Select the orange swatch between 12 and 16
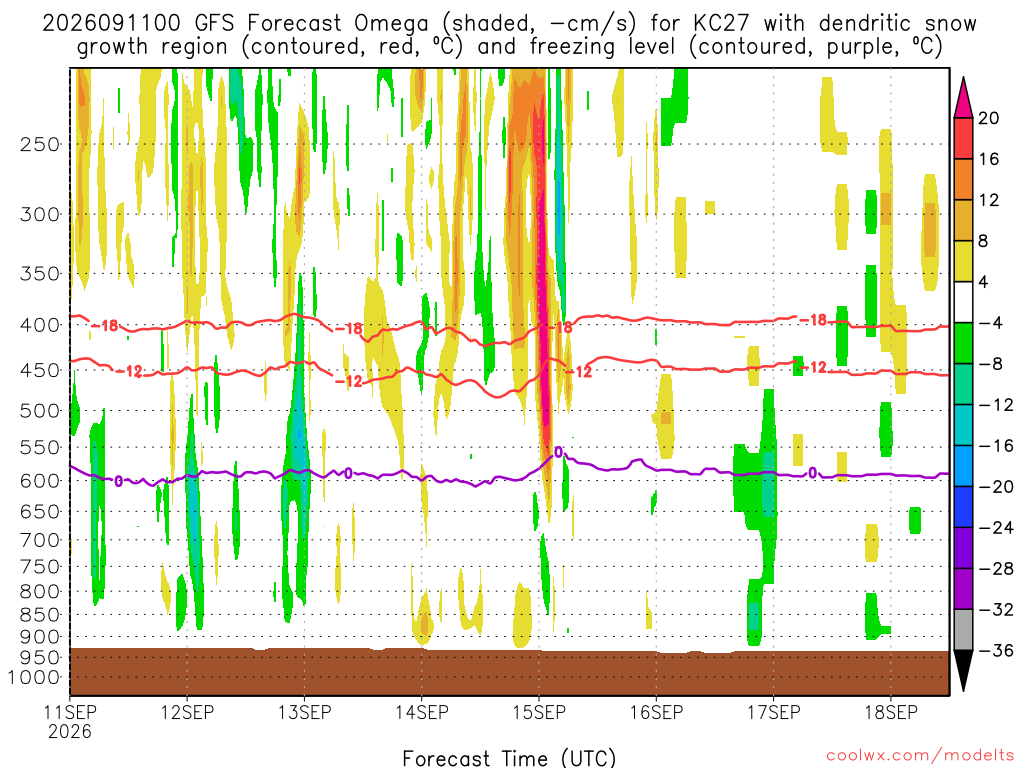Viewport: 1024px width, 768px height. click(x=963, y=180)
